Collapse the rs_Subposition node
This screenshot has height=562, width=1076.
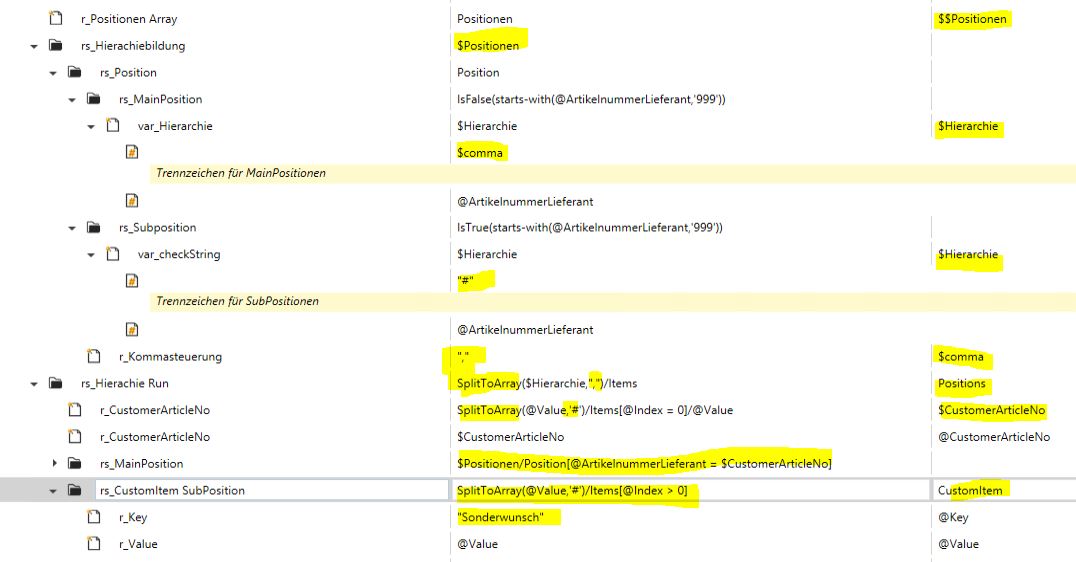point(72,228)
